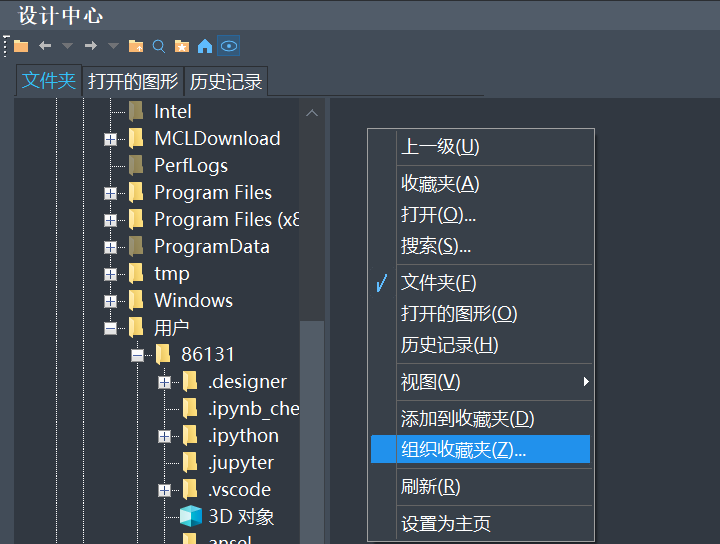Click the 视图 submenu arrow

coord(586,382)
